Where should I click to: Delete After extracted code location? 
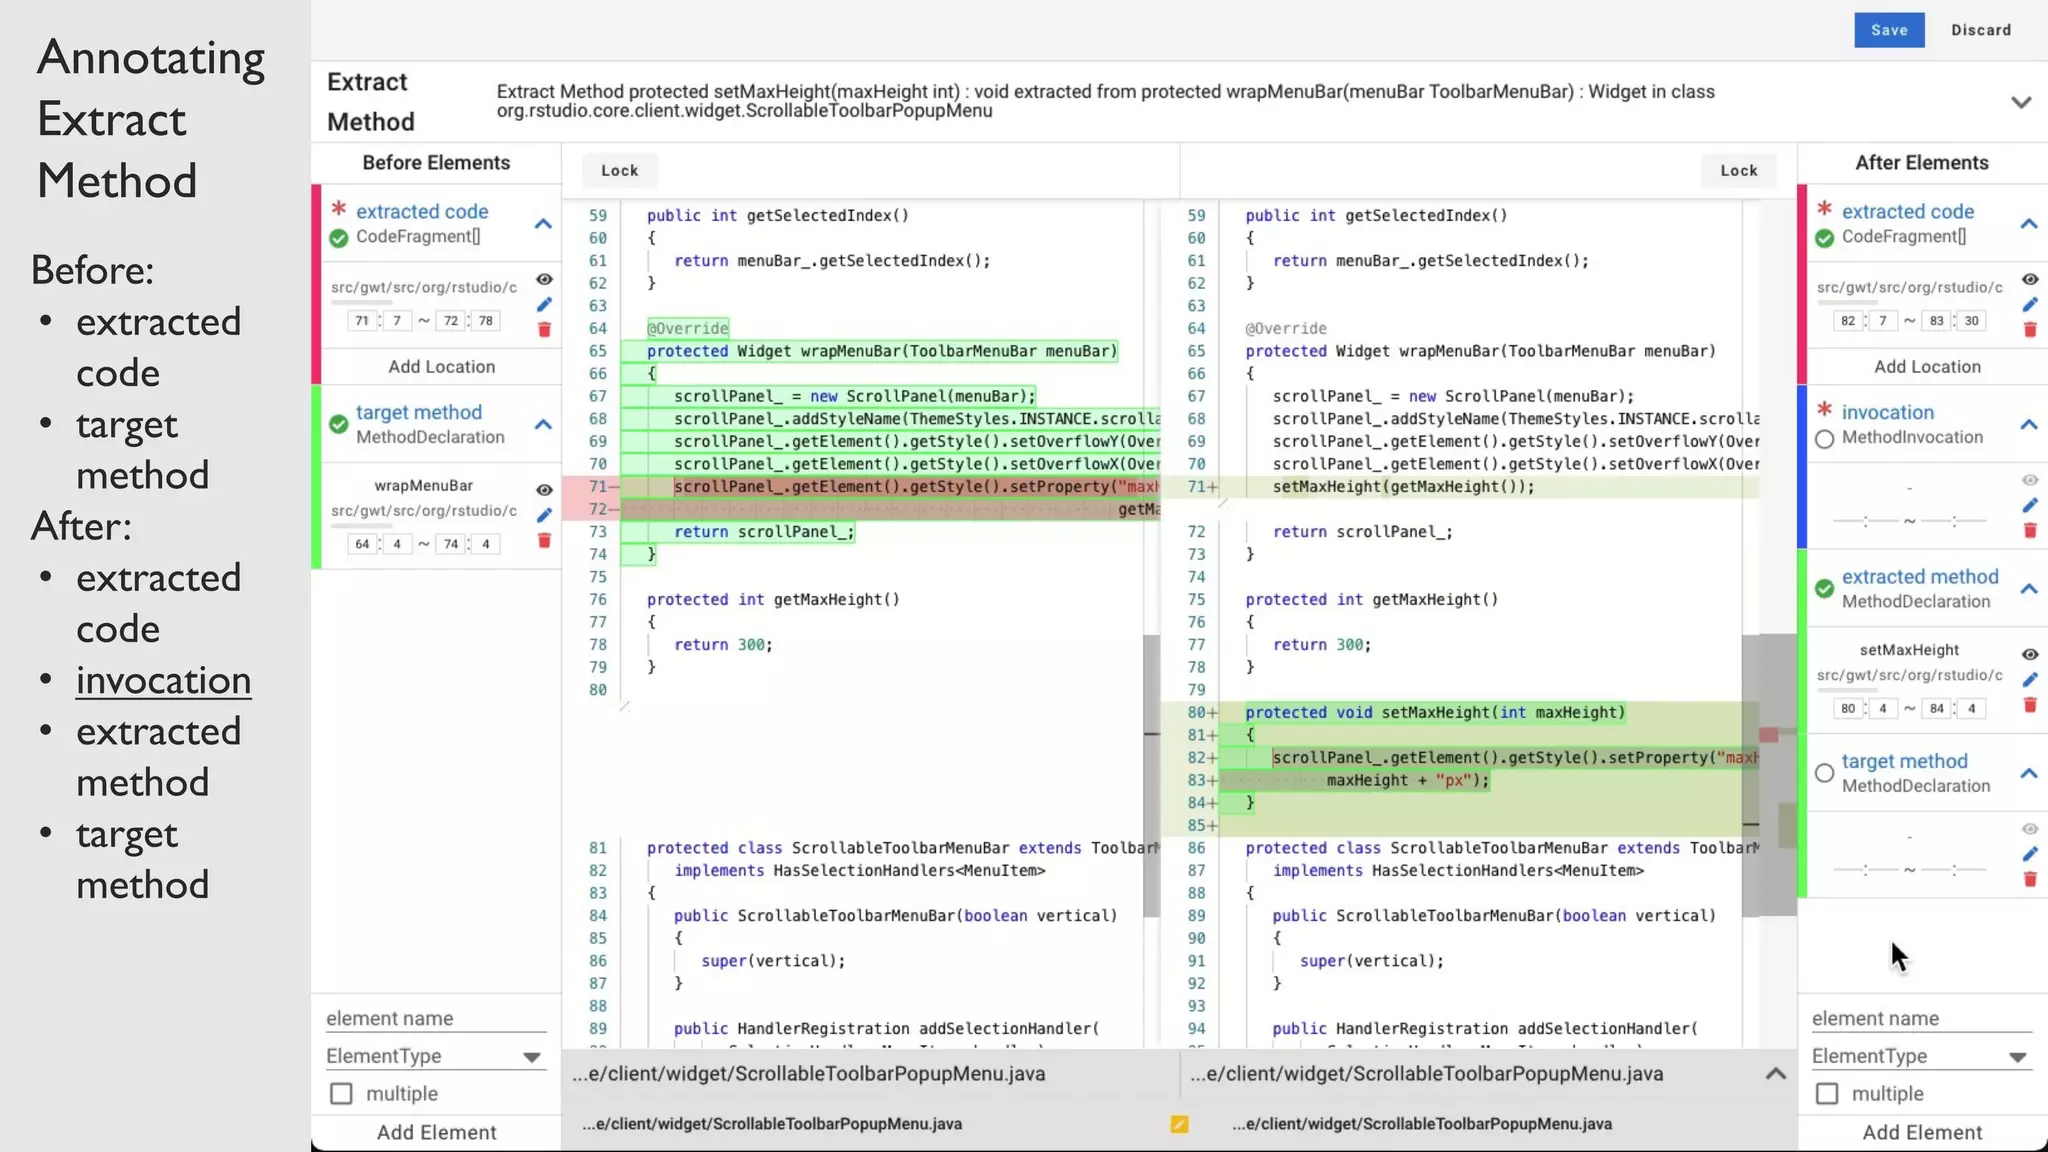pyautogui.click(x=2030, y=329)
